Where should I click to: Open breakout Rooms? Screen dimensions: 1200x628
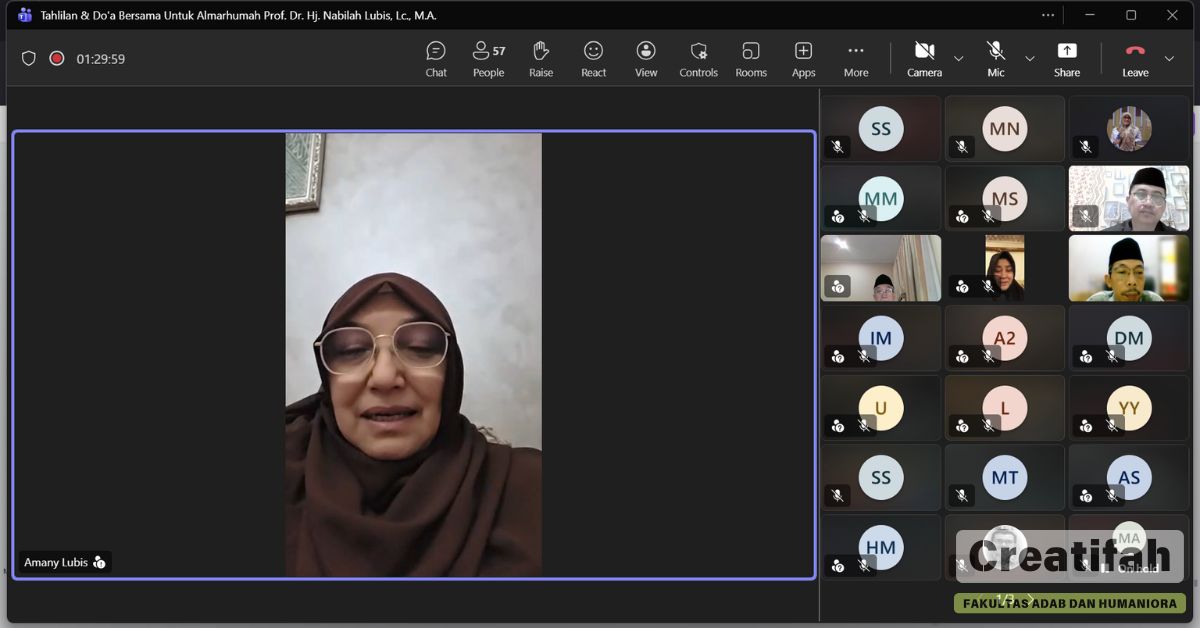click(751, 58)
